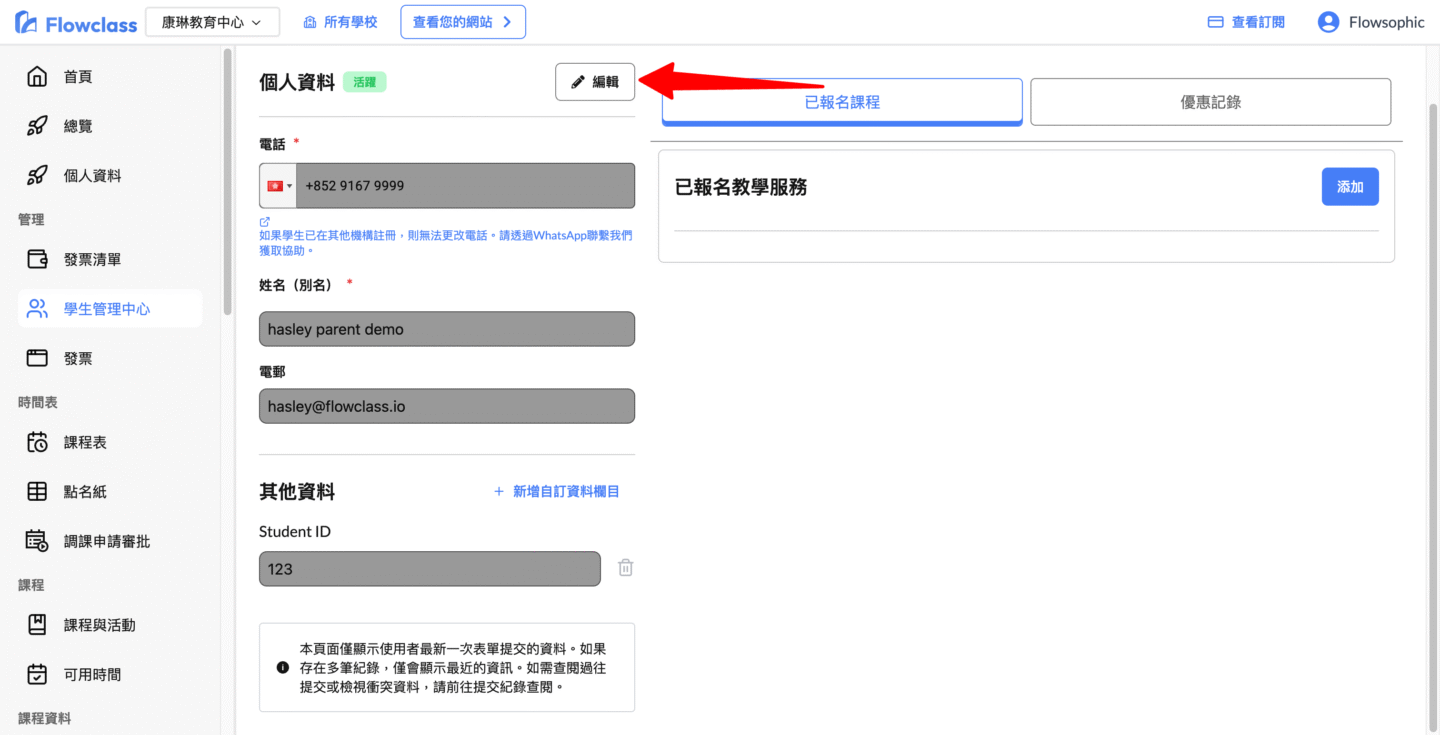Open 調課申請審批 calendar icon in sidebar
This screenshot has height=735, width=1440.
[37, 541]
